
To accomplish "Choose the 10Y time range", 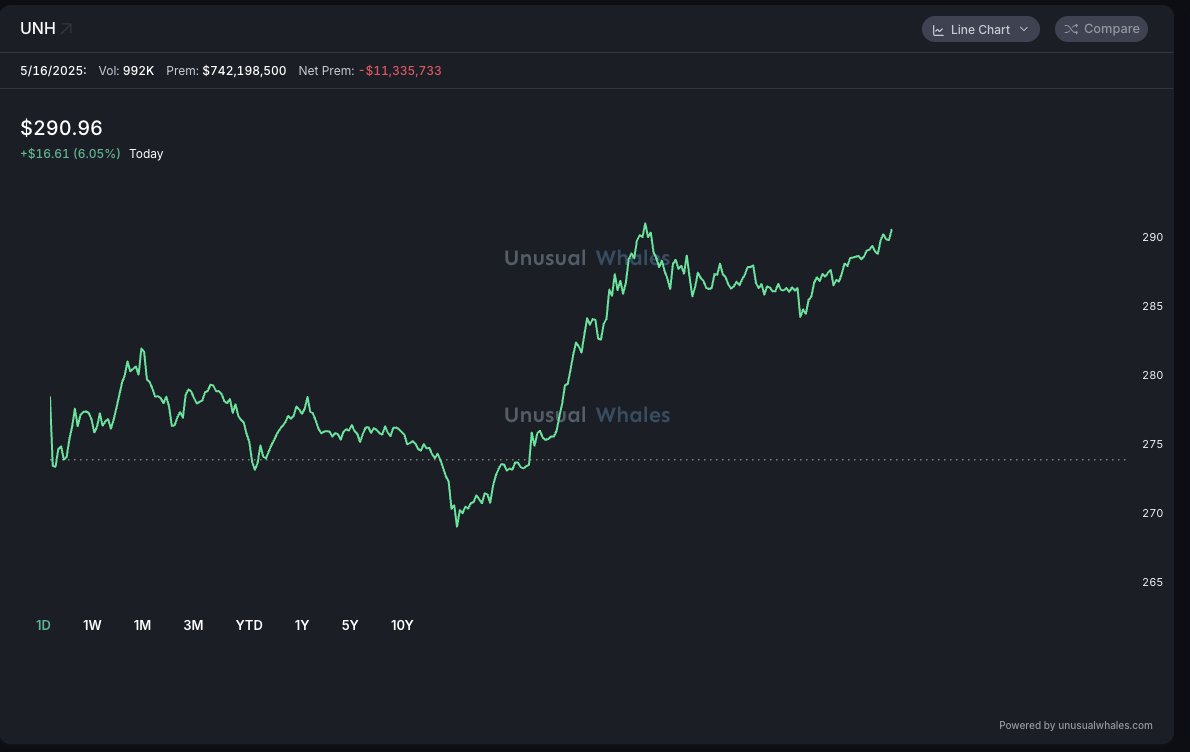I will [402, 625].
